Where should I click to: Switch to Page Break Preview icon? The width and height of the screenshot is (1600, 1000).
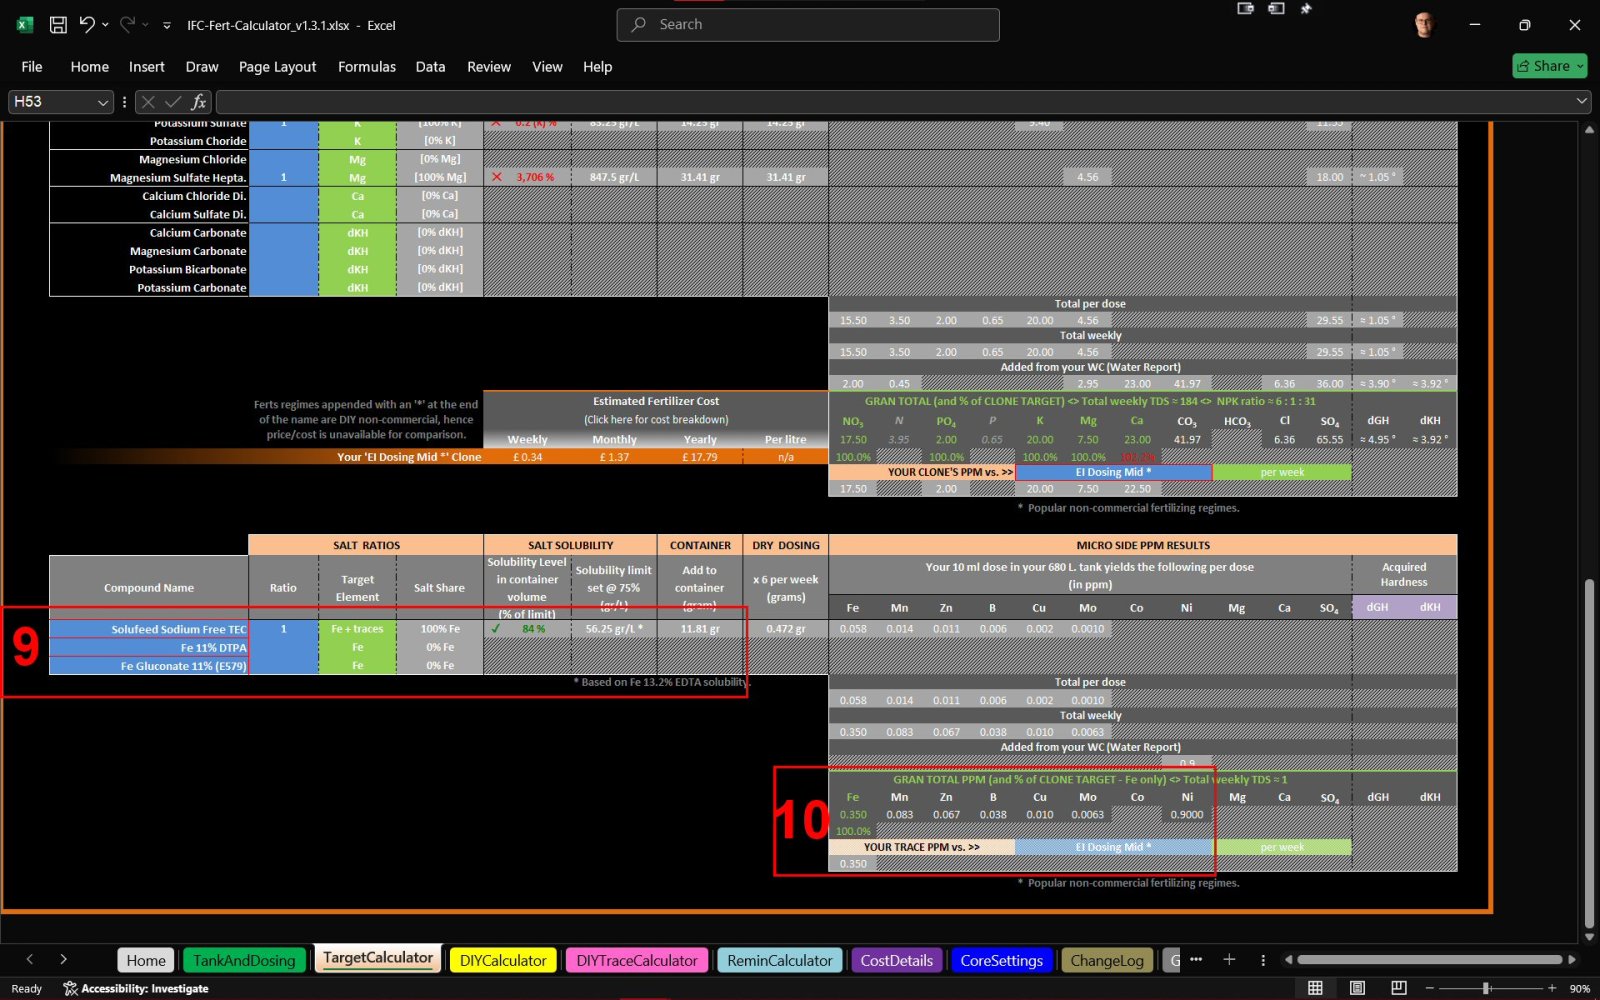click(1398, 988)
